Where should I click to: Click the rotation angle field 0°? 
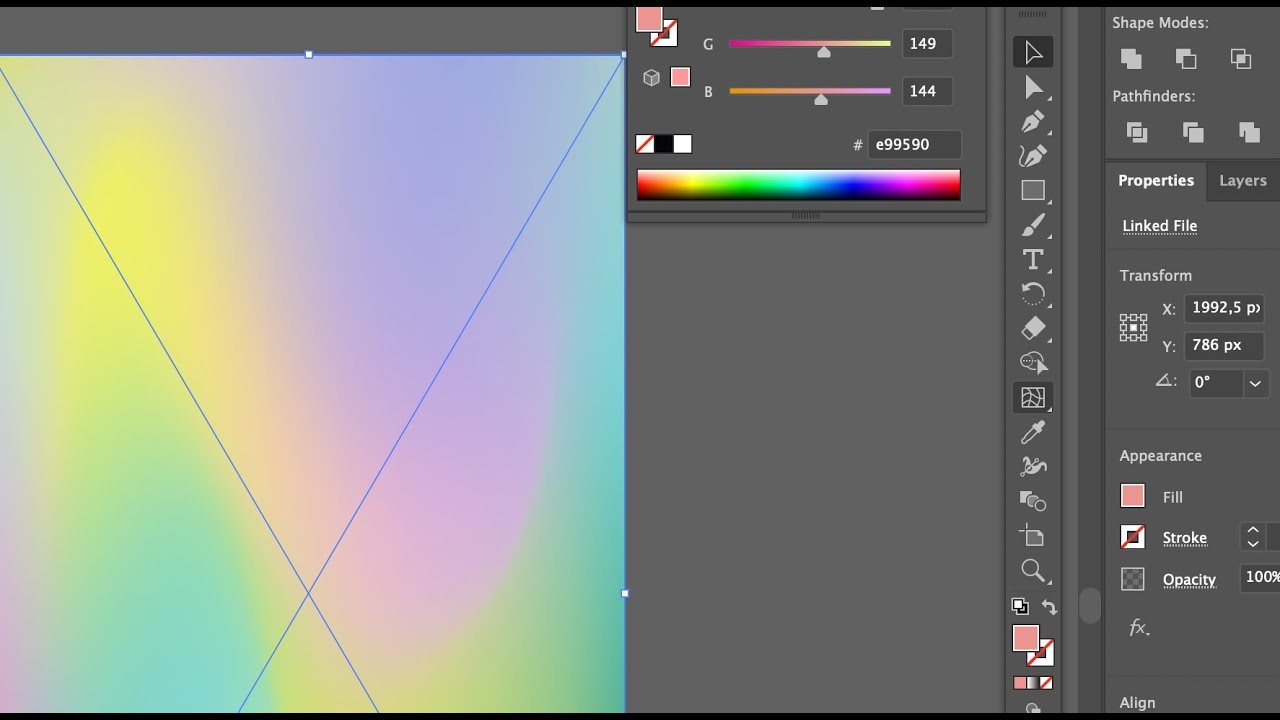tap(1216, 382)
